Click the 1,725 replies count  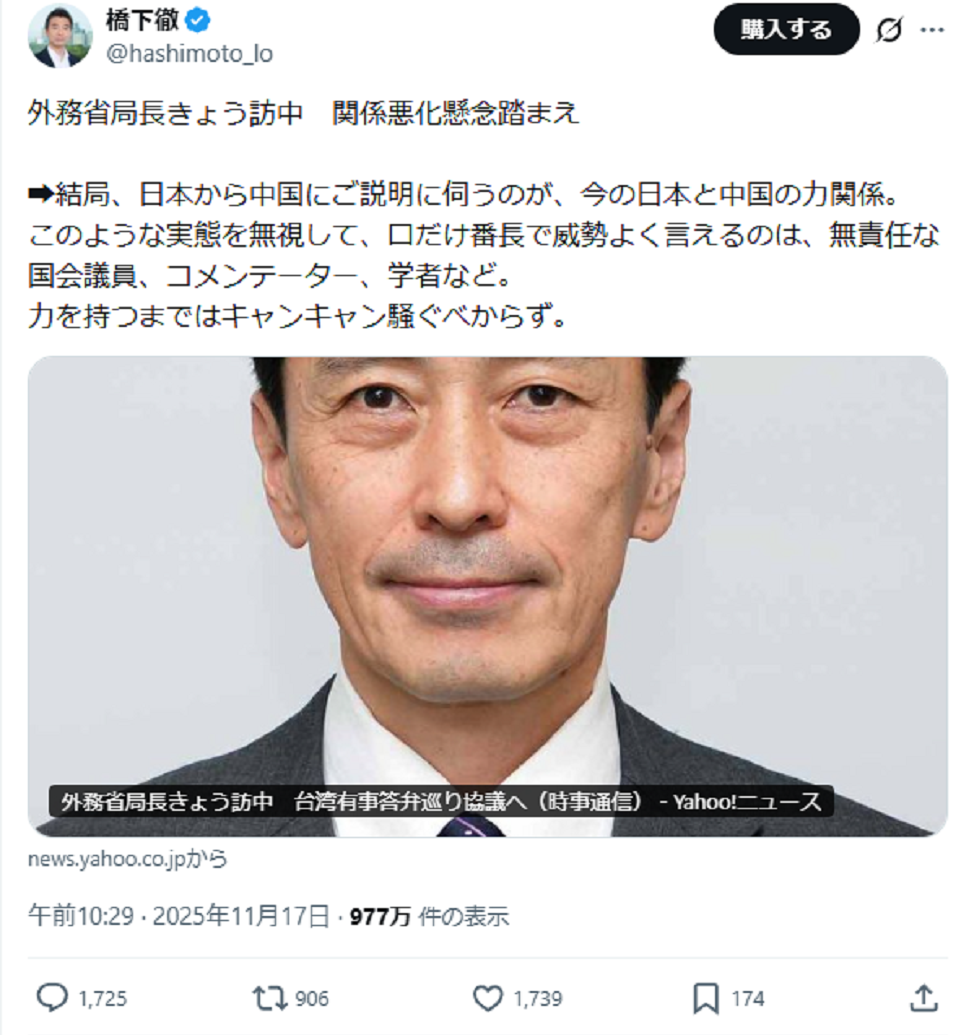tap(103, 999)
